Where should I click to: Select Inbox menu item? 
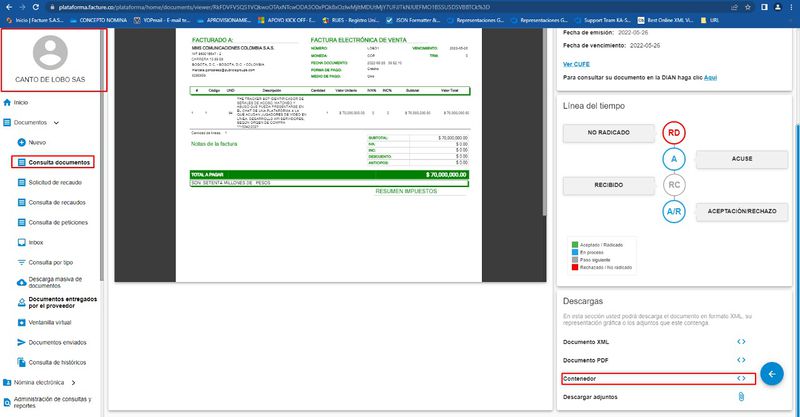click(36, 242)
